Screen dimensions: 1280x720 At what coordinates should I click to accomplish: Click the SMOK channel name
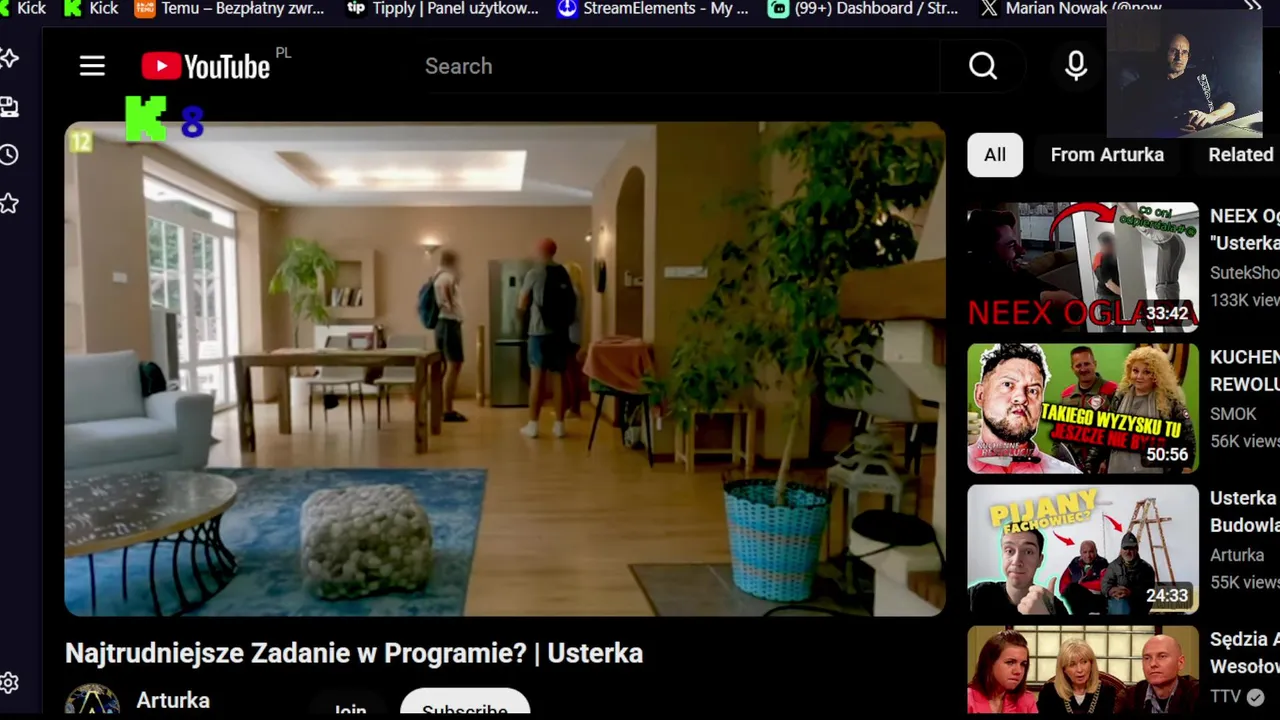coord(1233,414)
